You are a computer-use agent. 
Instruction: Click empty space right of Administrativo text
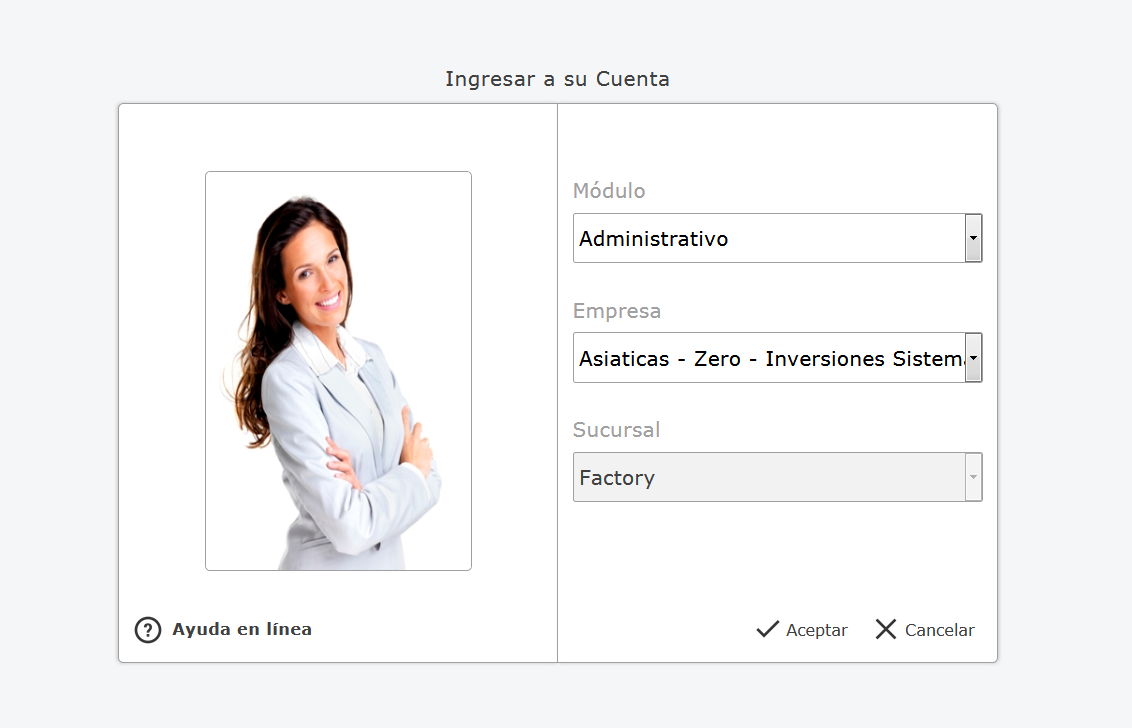pos(850,239)
